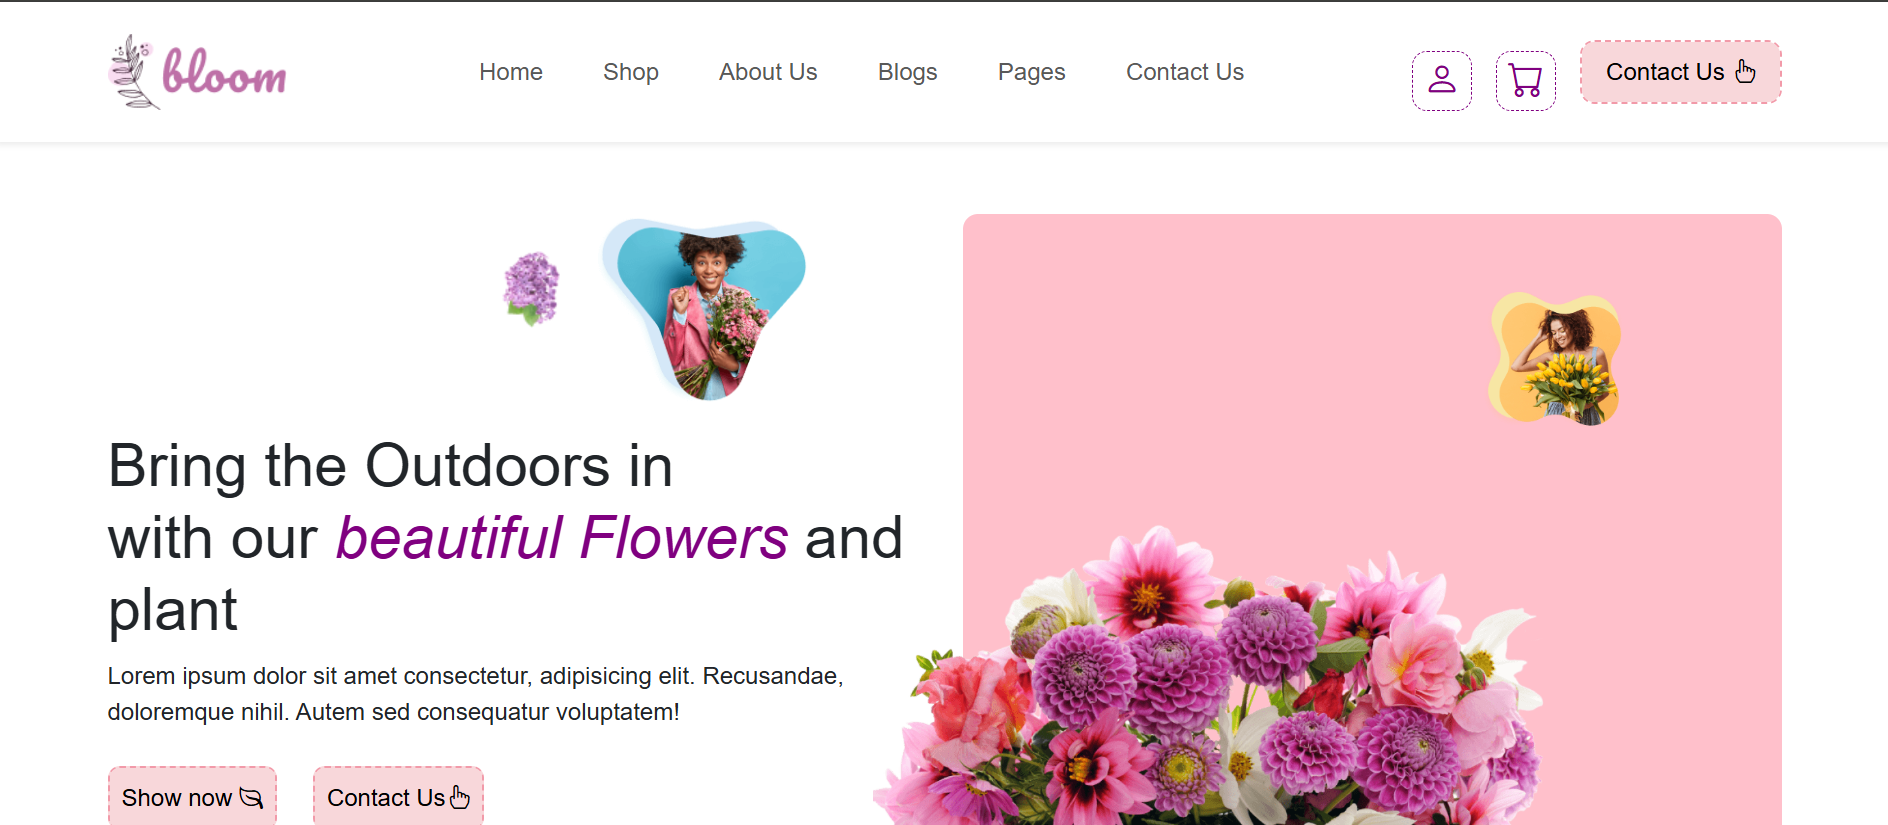Screen dimensions: 1888x825
Task: Click hand pointer icon in header button
Action: point(1745,71)
